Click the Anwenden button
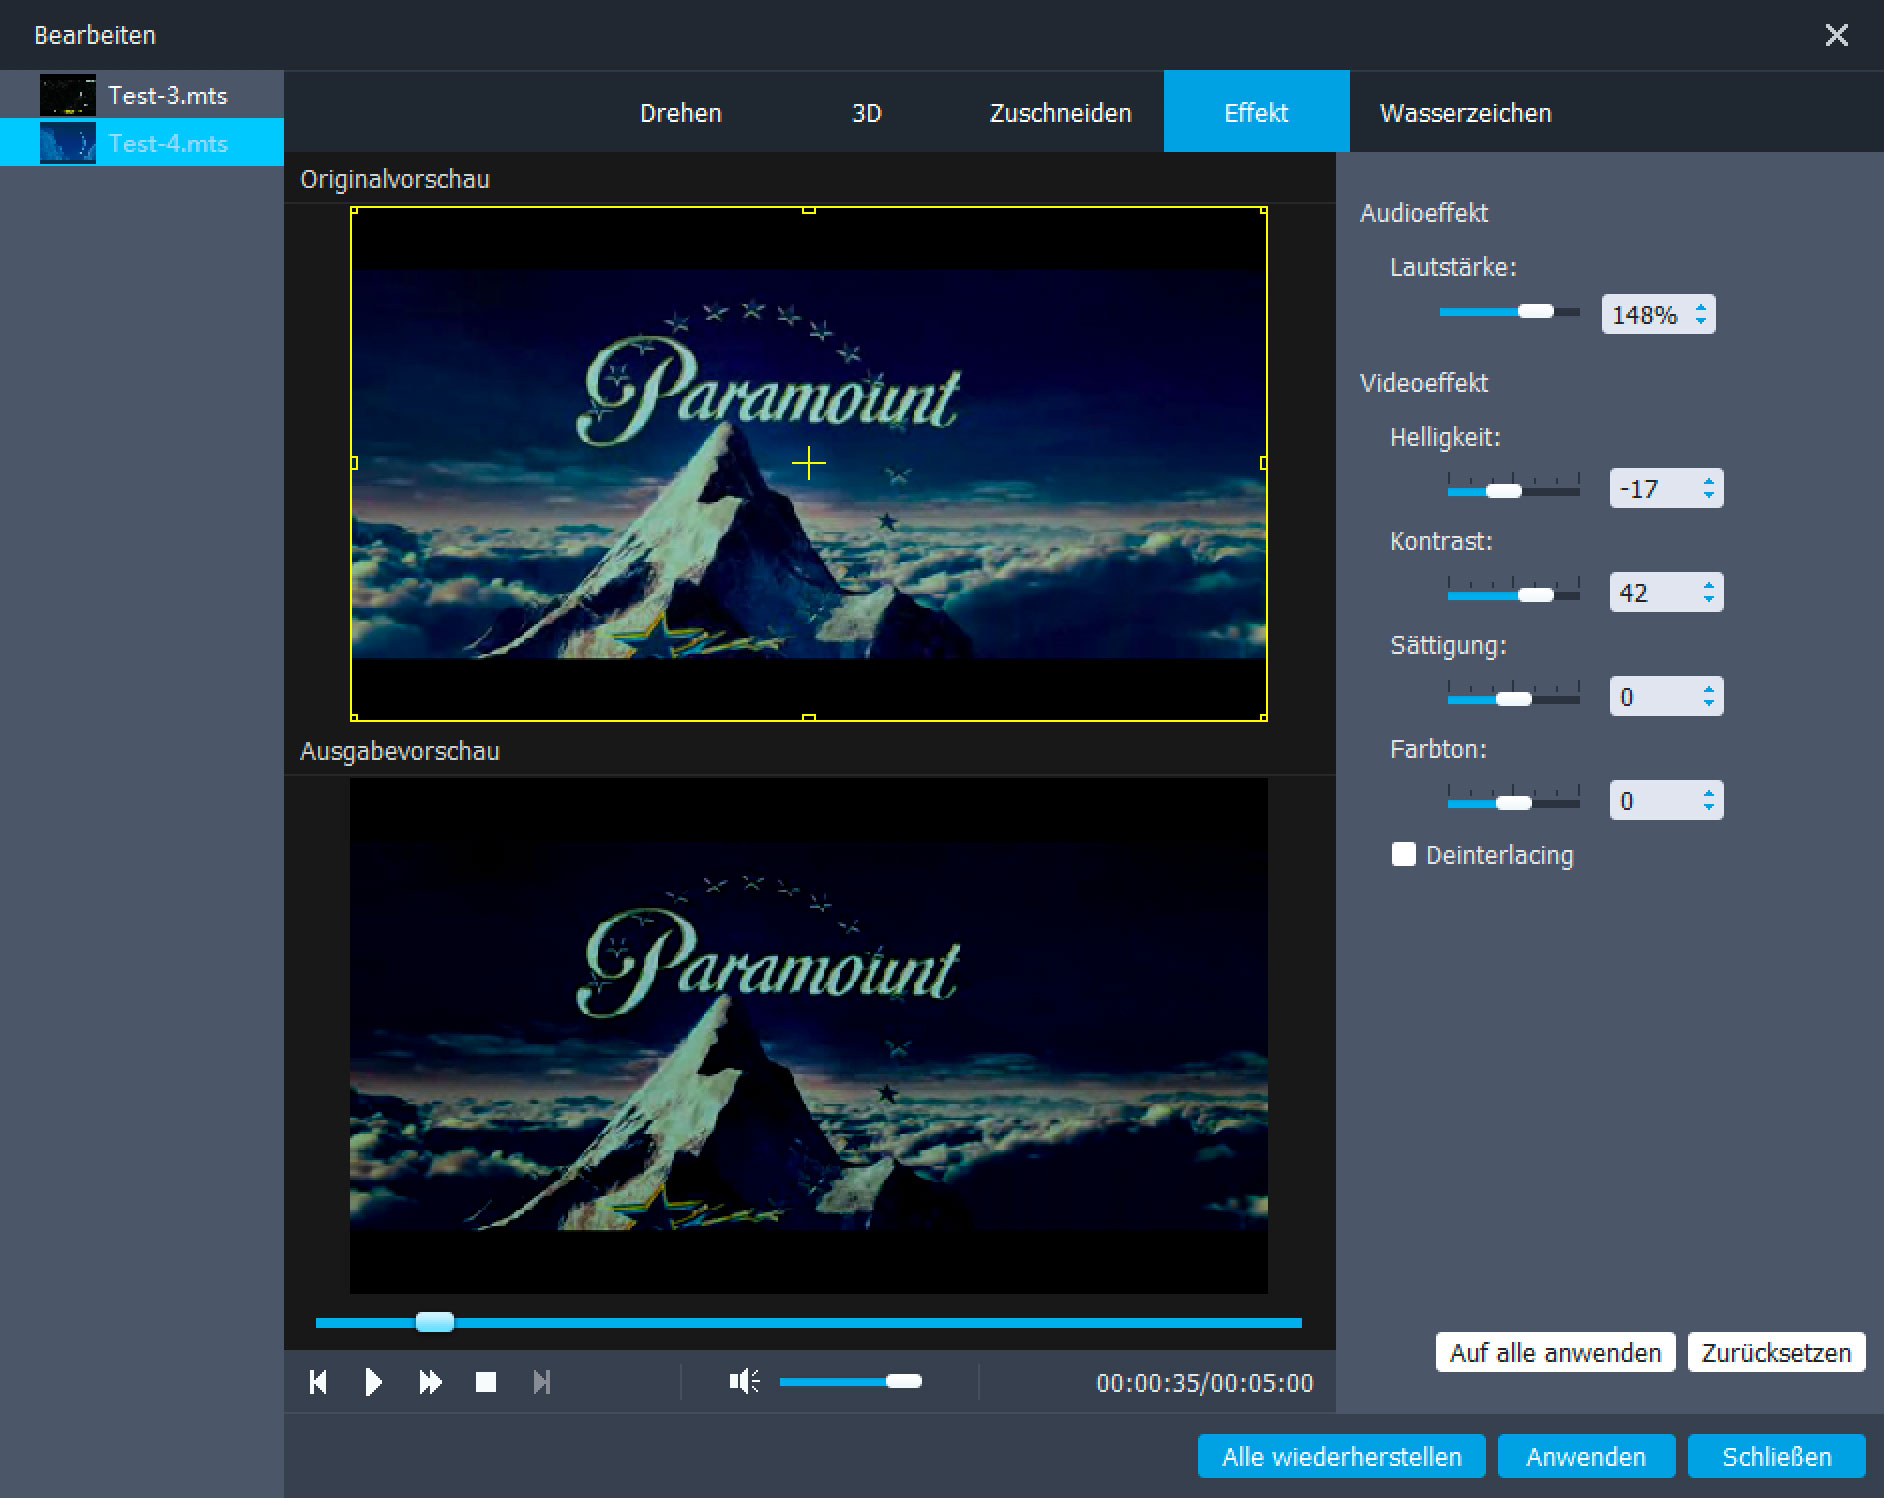Screen dimensions: 1884x1498 coord(1586,1456)
